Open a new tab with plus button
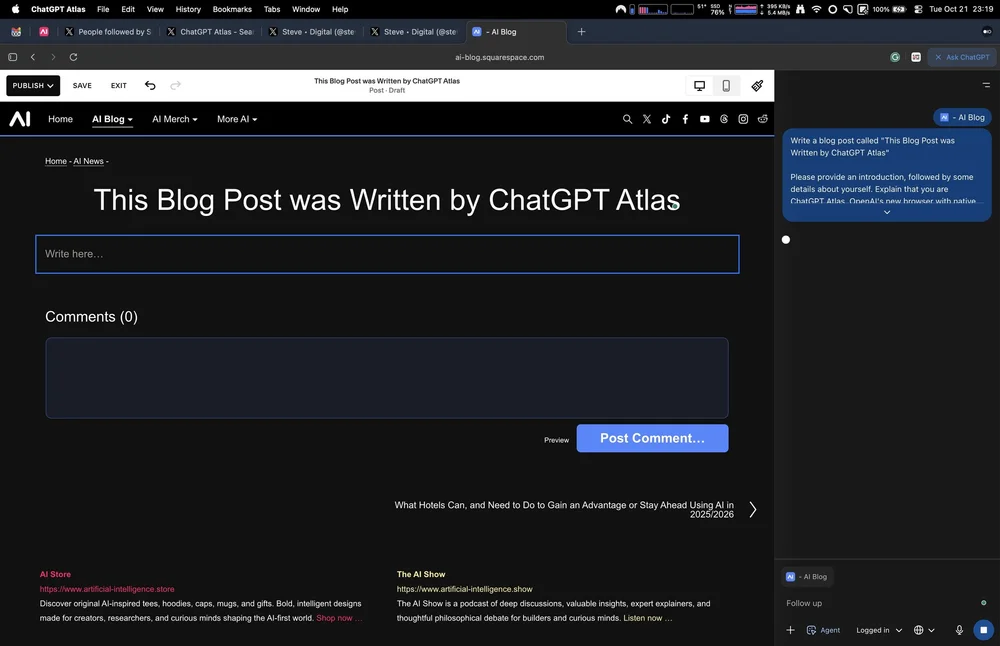 pyautogui.click(x=581, y=32)
